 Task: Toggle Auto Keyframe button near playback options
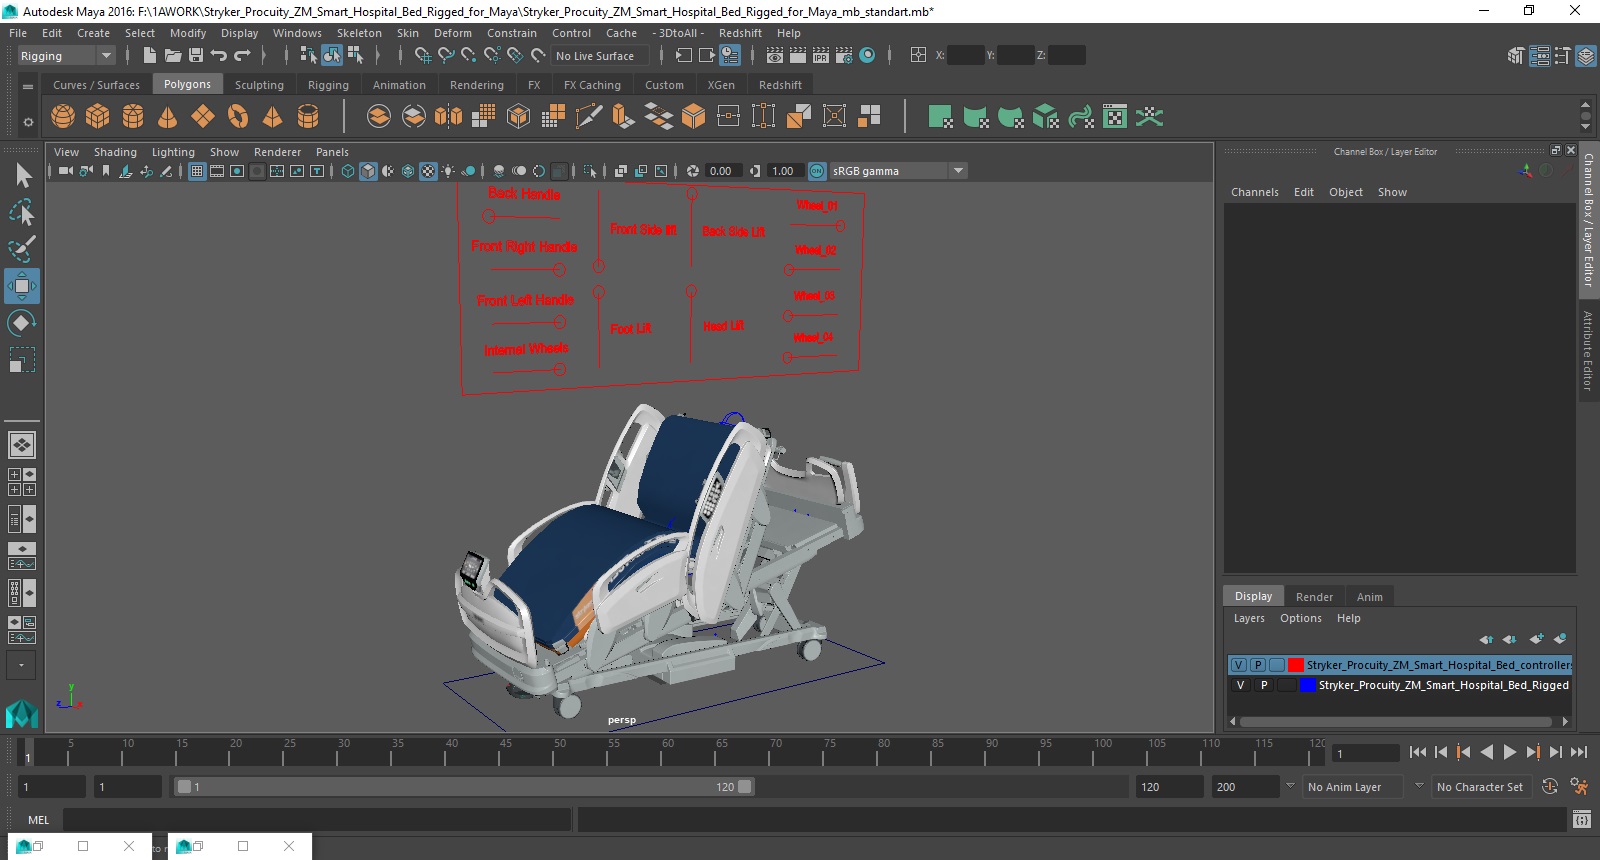[x=1549, y=787]
